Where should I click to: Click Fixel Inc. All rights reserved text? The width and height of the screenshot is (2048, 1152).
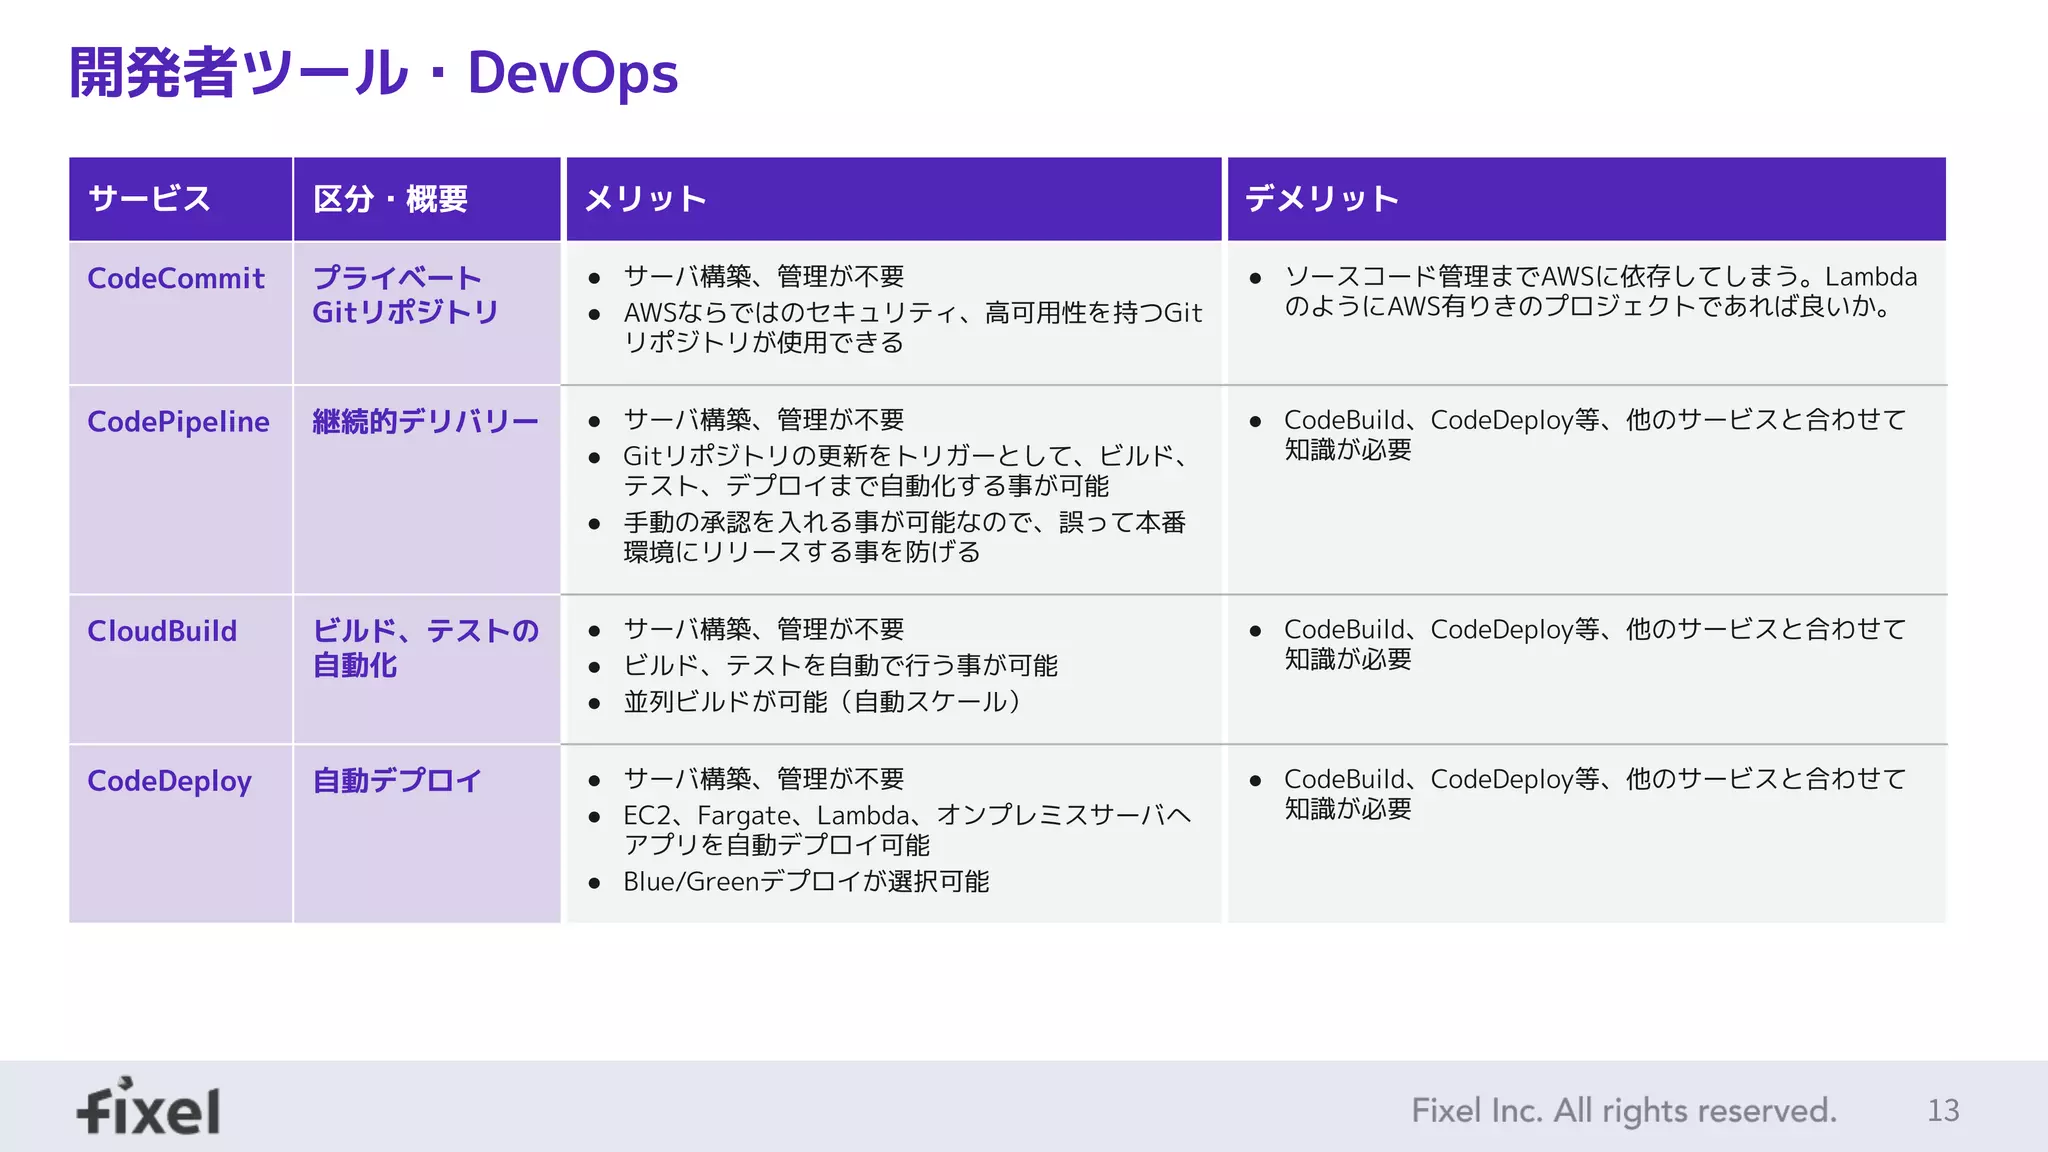1623,1110
